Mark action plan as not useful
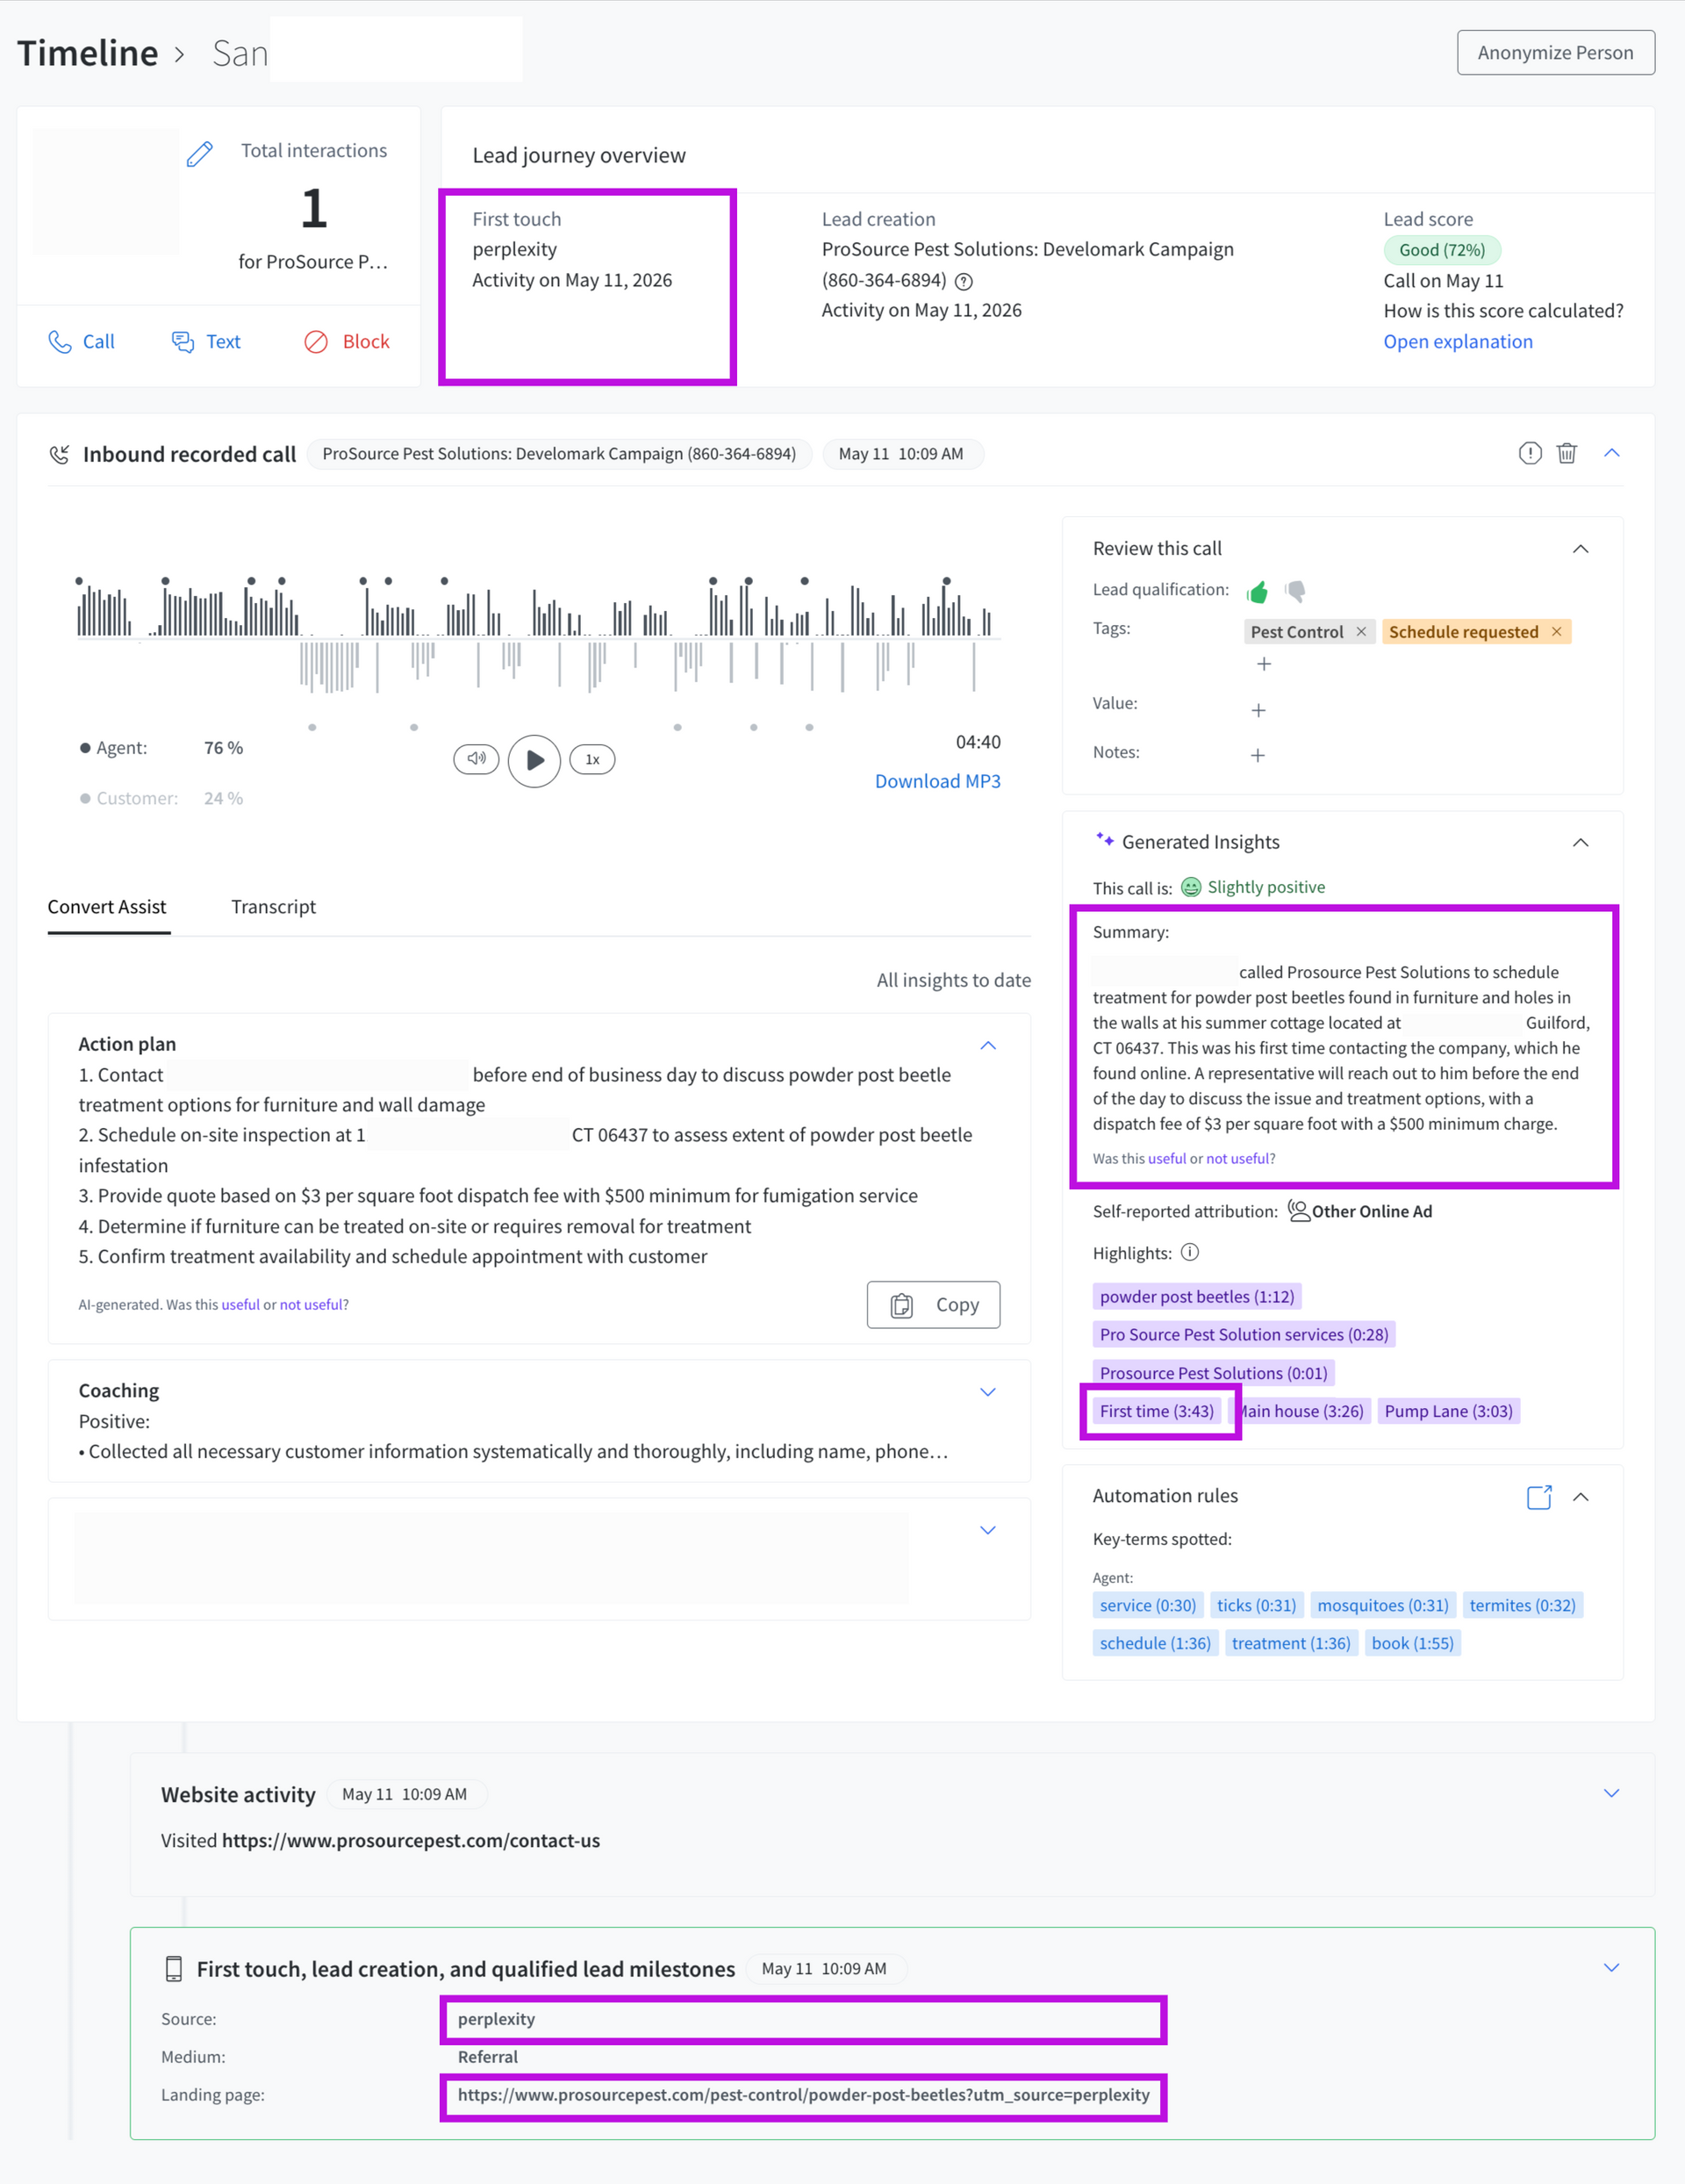1685x2184 pixels. (x=311, y=1305)
